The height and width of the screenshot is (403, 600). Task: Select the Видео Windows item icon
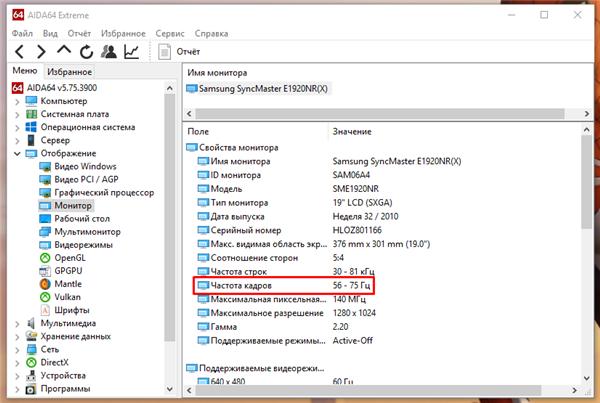pyautogui.click(x=45, y=167)
